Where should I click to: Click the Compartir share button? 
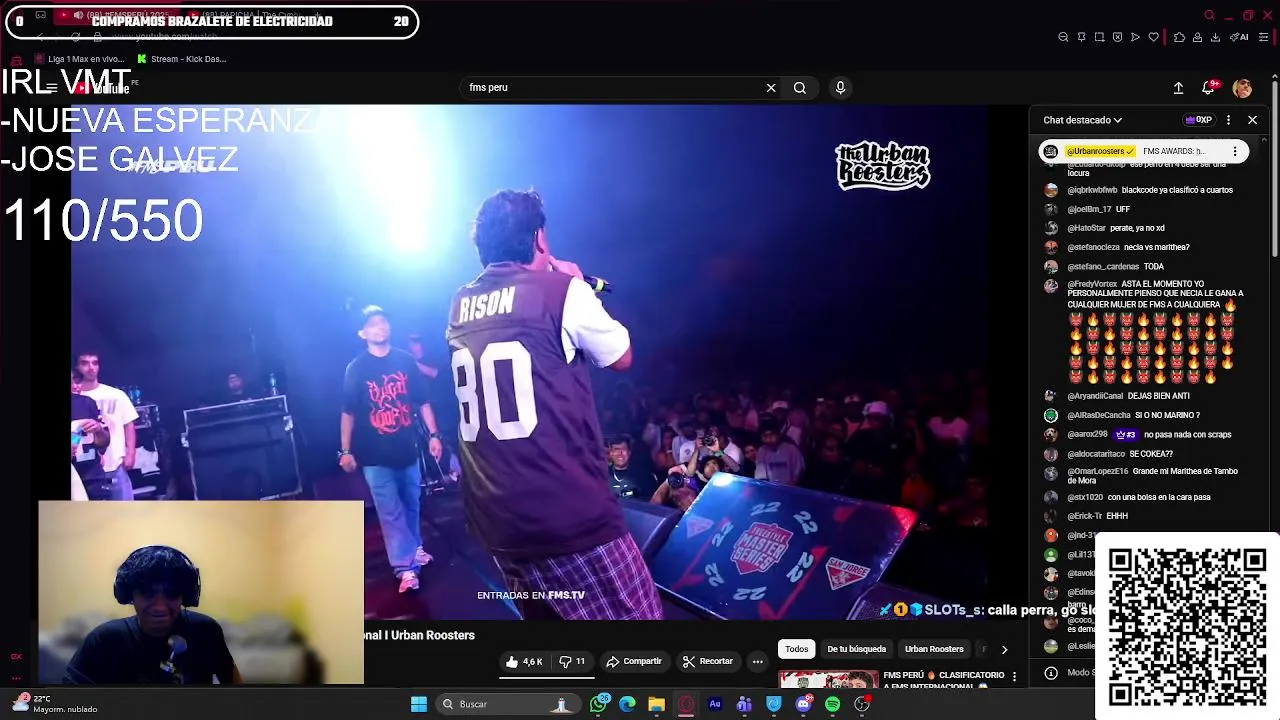(634, 662)
